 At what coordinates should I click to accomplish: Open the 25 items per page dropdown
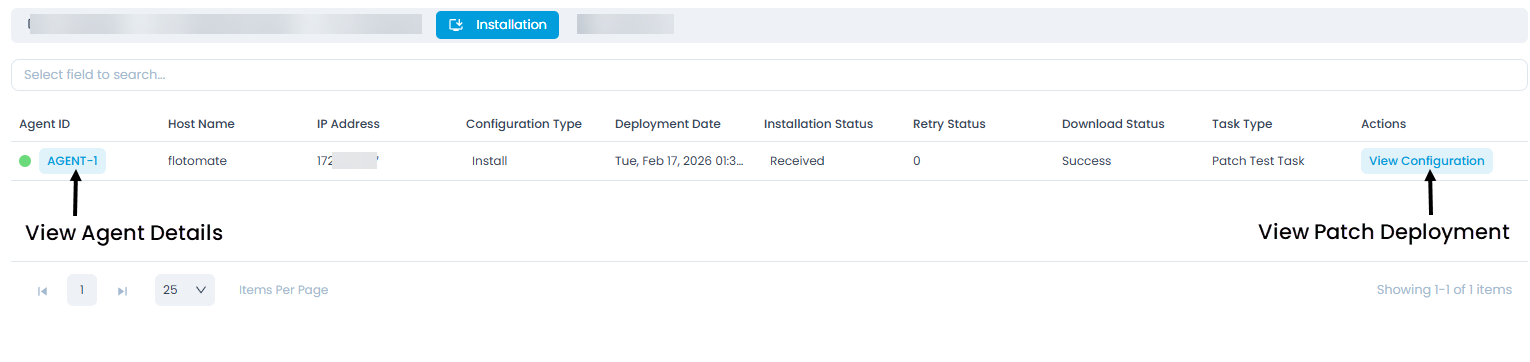click(185, 290)
